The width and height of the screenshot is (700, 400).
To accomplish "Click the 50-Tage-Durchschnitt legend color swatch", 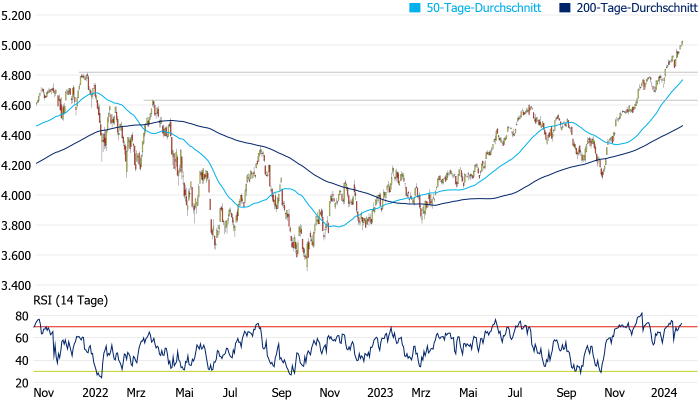I will point(415,8).
